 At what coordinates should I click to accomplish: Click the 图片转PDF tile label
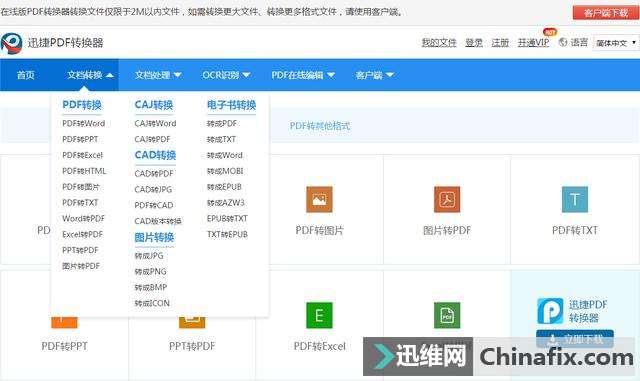447,230
